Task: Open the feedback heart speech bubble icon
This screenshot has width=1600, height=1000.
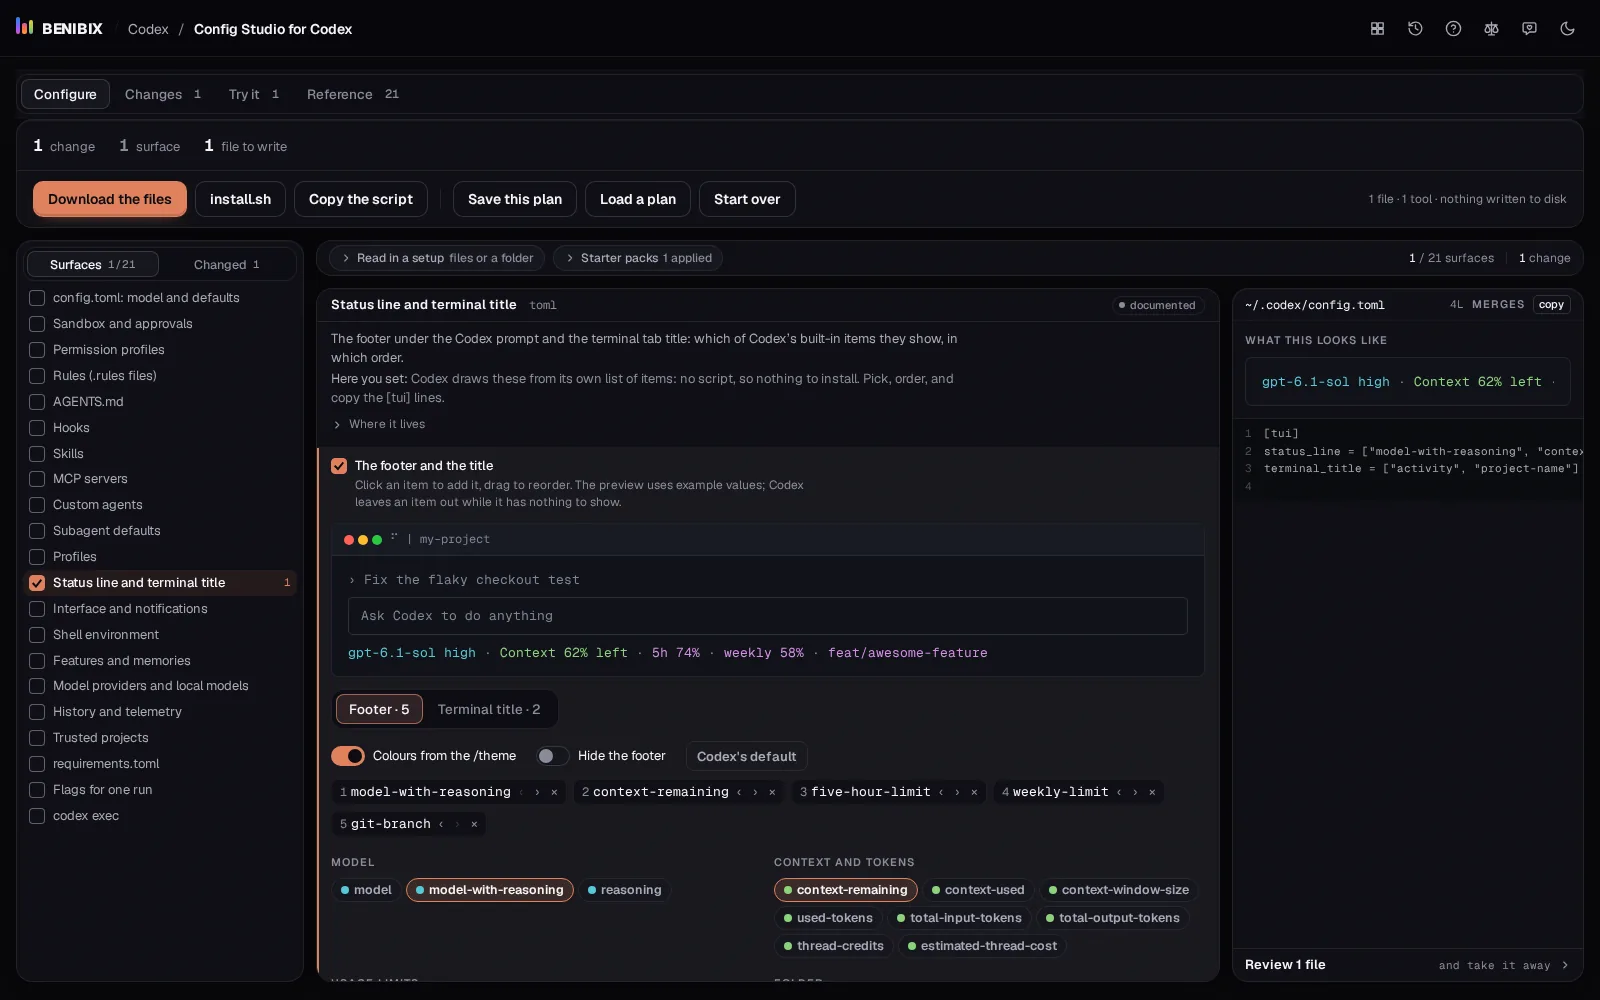Action: pyautogui.click(x=1529, y=29)
